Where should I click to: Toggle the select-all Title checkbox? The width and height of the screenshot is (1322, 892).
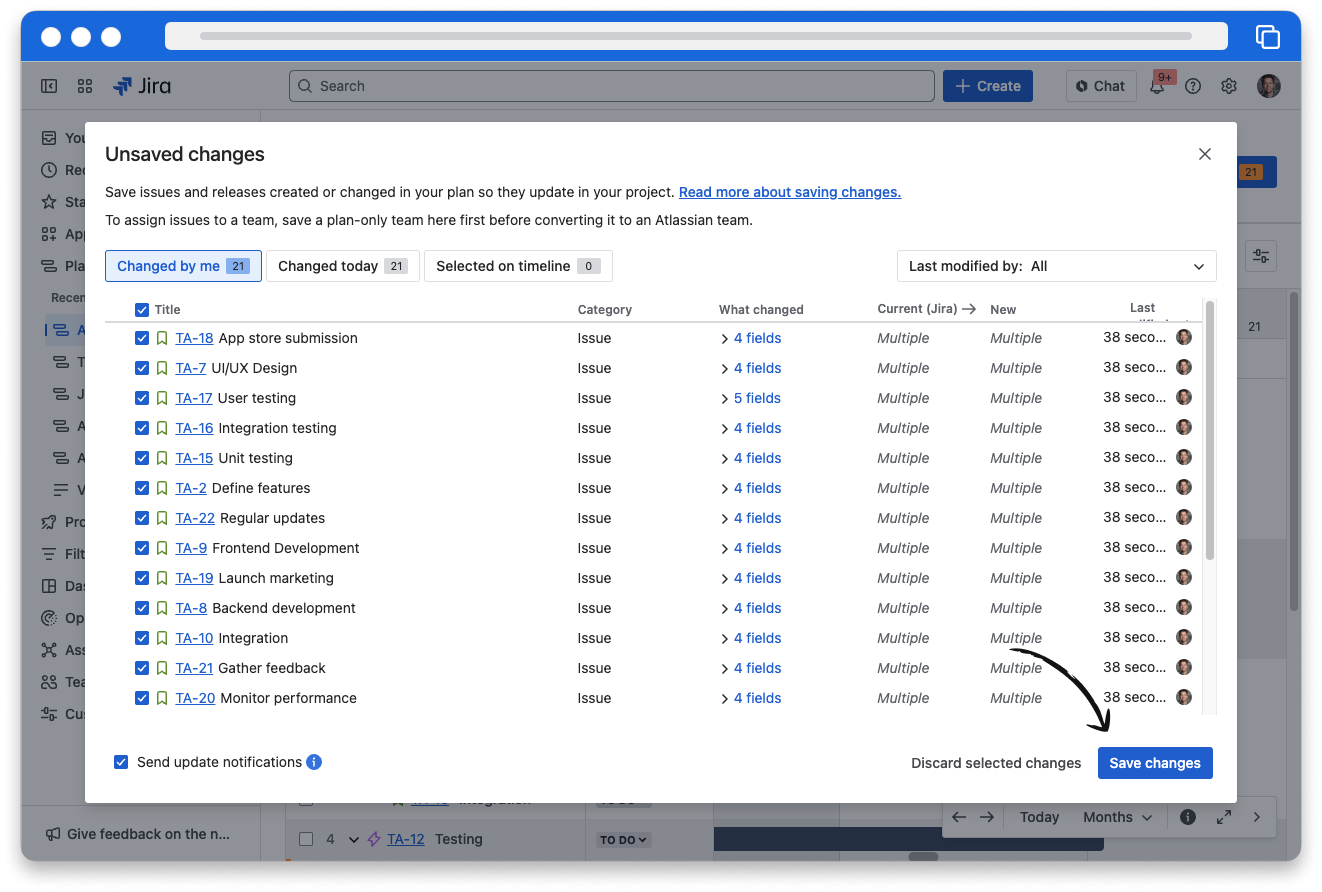(x=142, y=310)
